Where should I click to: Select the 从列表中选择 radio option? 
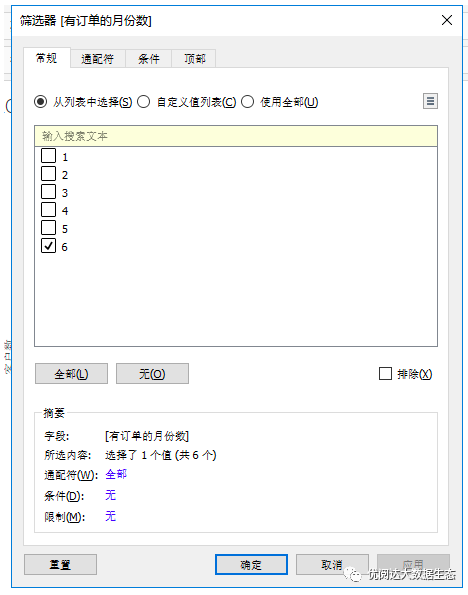point(41,102)
